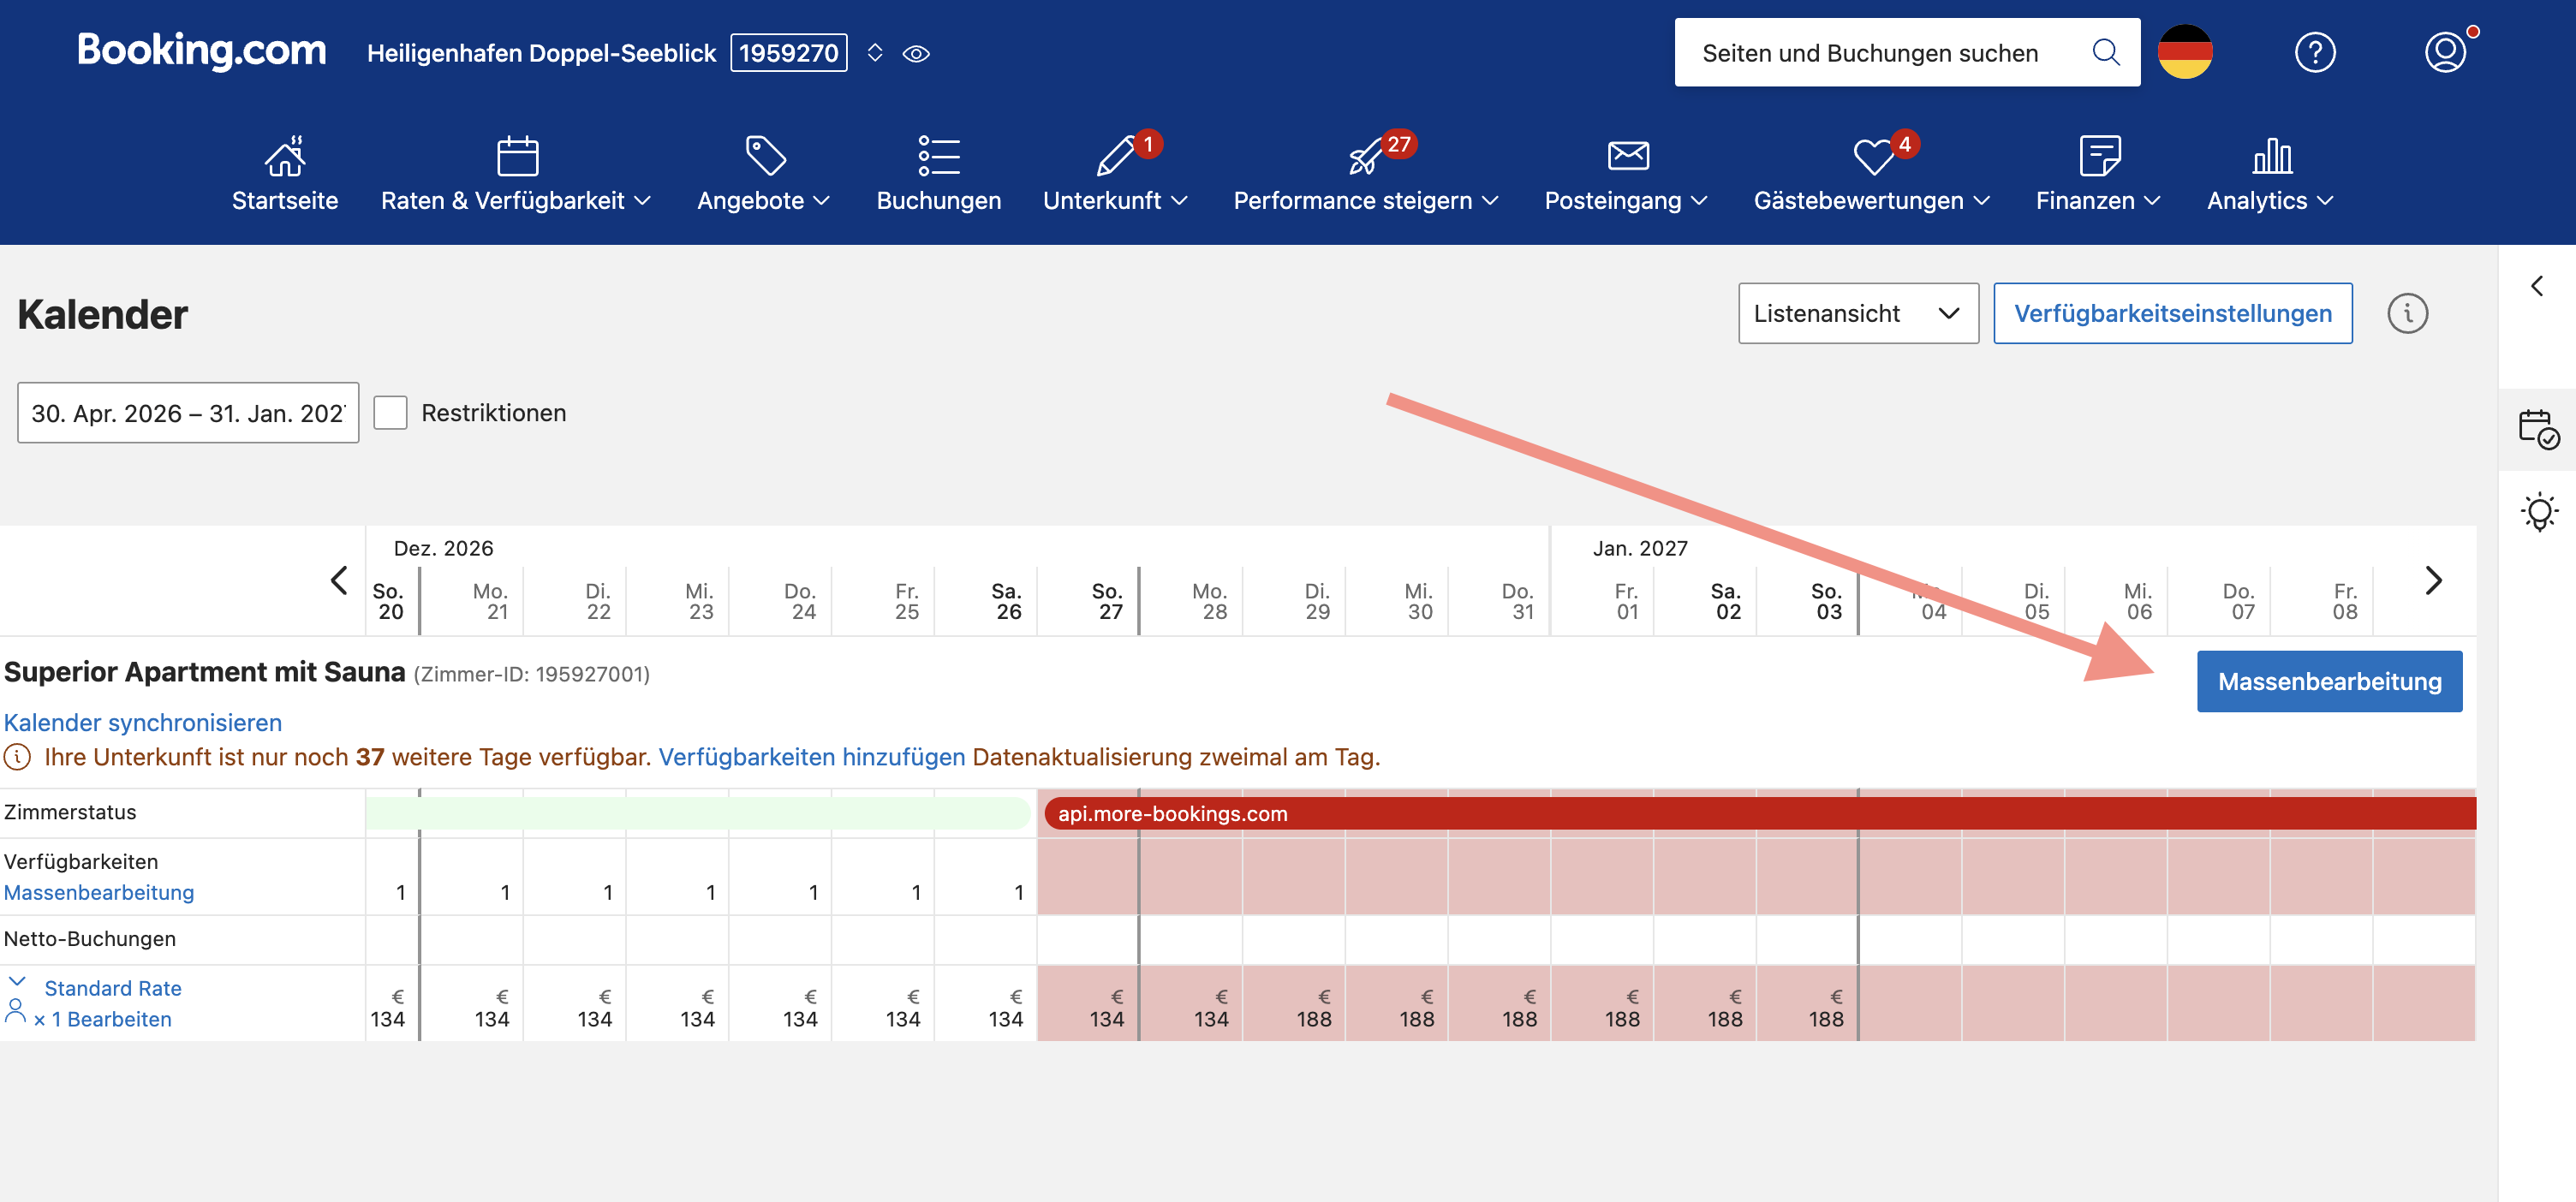Collapse the right side panel arrow
This screenshot has width=2576, height=1202.
tap(2536, 286)
